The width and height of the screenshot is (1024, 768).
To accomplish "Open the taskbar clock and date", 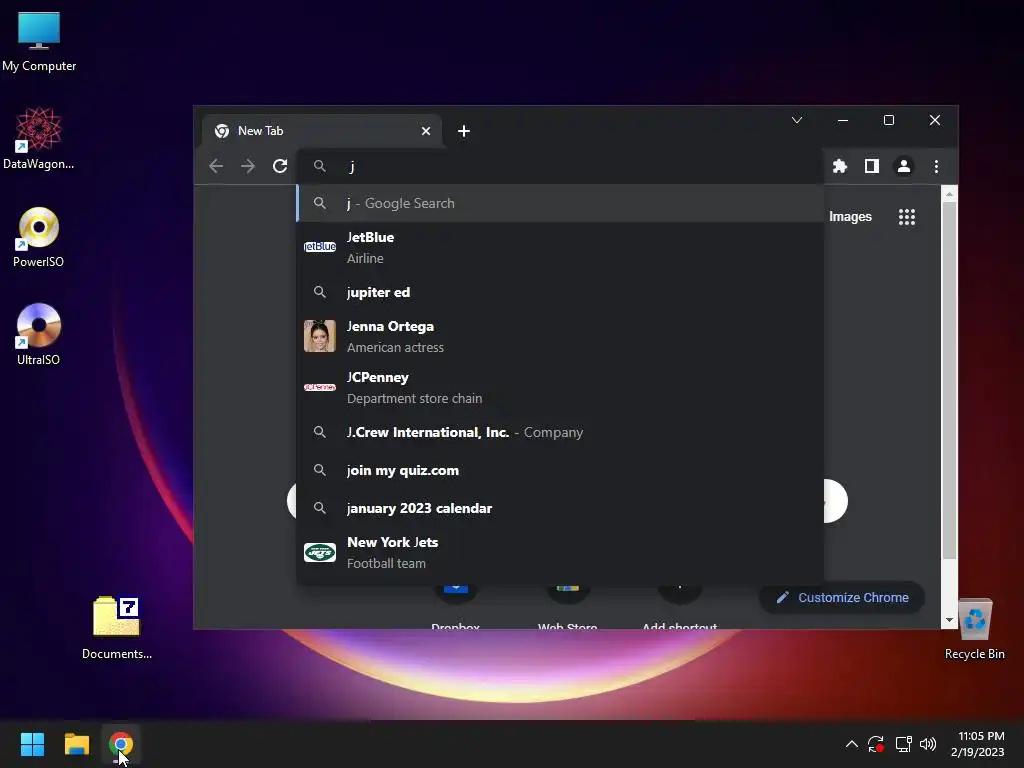I will click(978, 744).
